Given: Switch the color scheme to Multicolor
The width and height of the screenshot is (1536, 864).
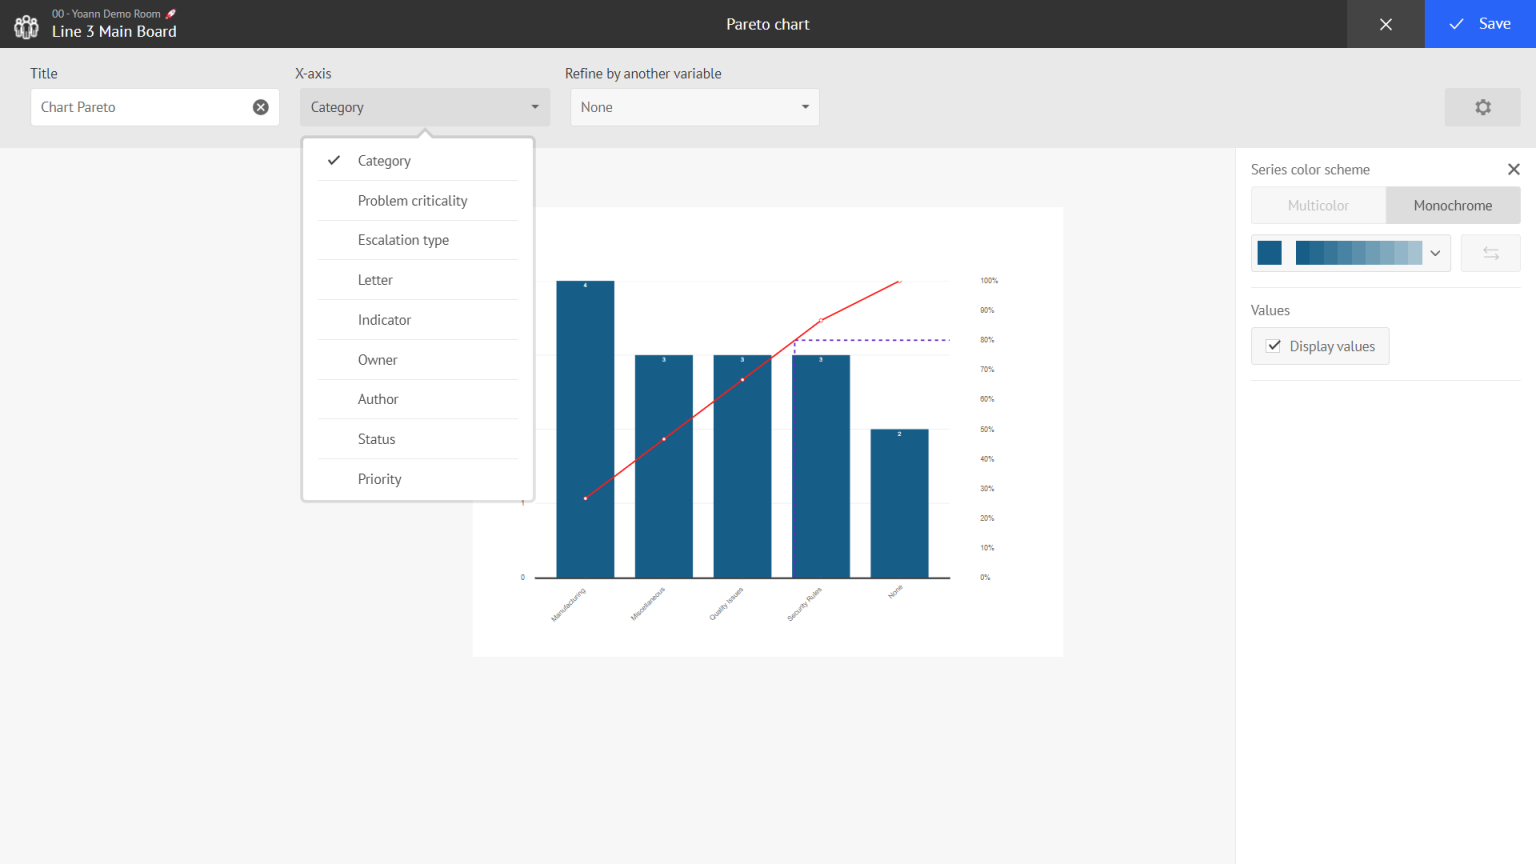Looking at the screenshot, I should click(x=1318, y=205).
